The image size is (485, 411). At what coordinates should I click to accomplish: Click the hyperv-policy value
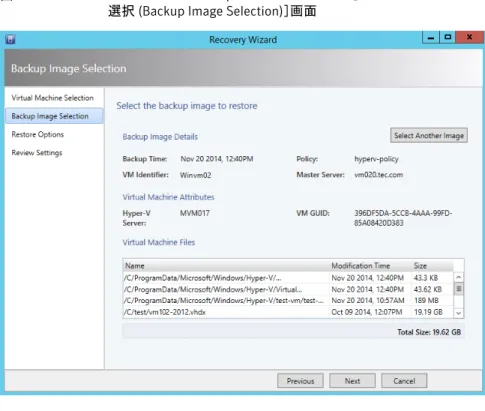(376, 159)
